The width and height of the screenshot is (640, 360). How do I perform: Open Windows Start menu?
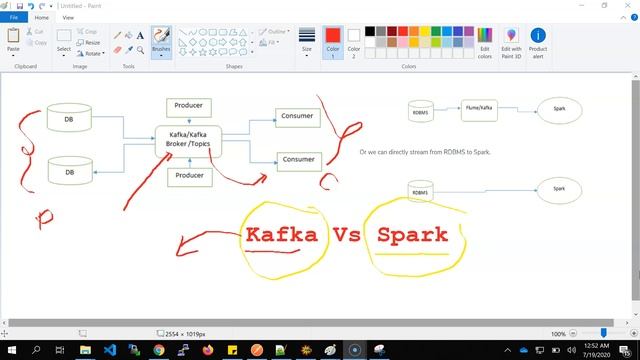11,350
